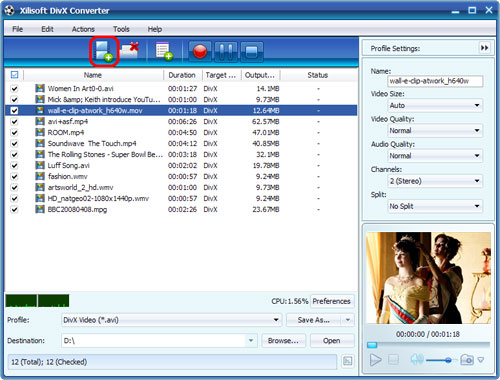Viewport: 500px width, 380px height.
Task: Open the Help menu
Action: tap(155, 29)
